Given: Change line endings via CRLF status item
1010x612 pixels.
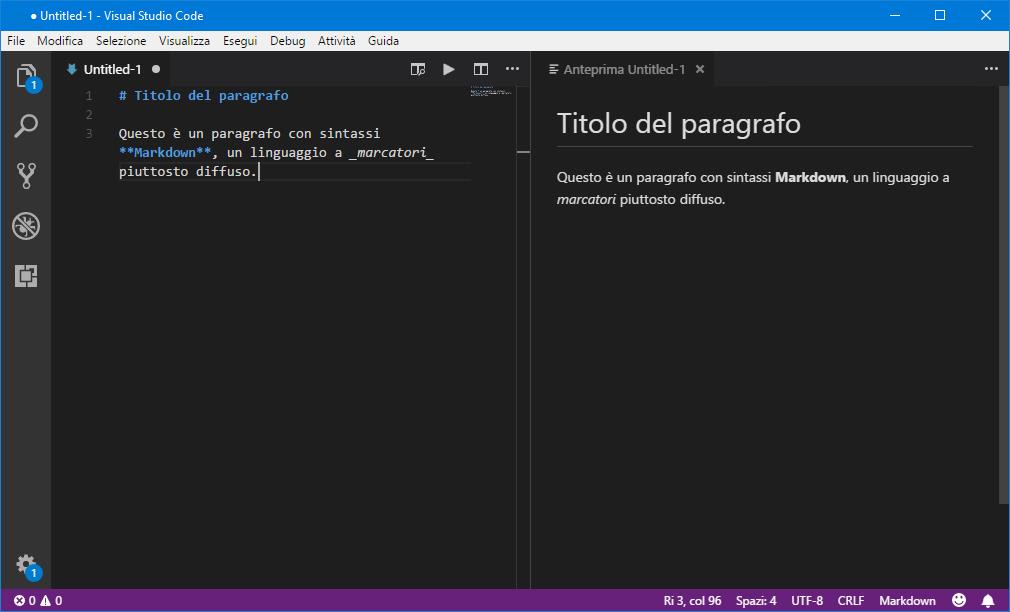Looking at the screenshot, I should [x=851, y=600].
